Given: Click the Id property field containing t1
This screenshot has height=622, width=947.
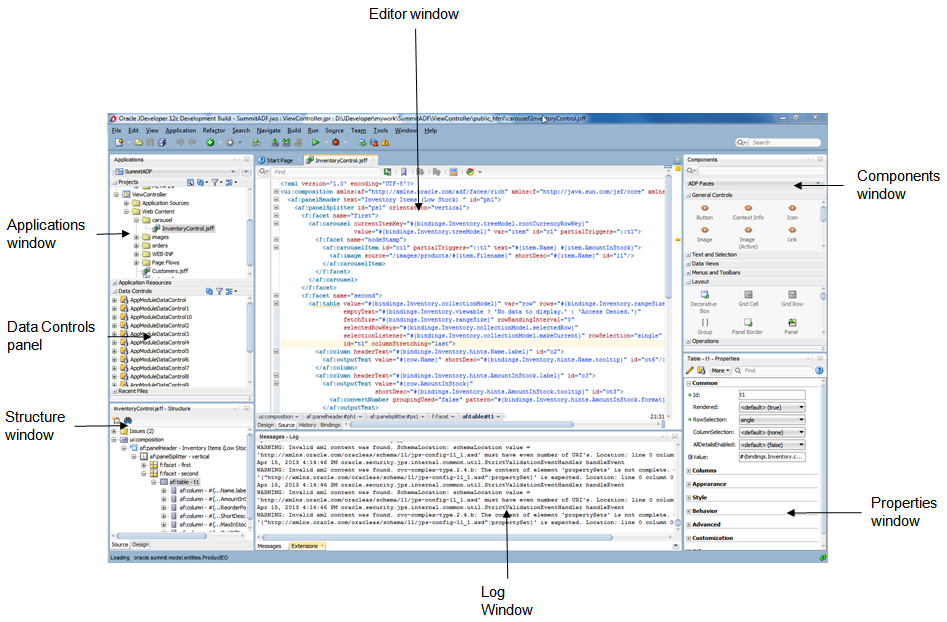Looking at the screenshot, I should click(772, 395).
